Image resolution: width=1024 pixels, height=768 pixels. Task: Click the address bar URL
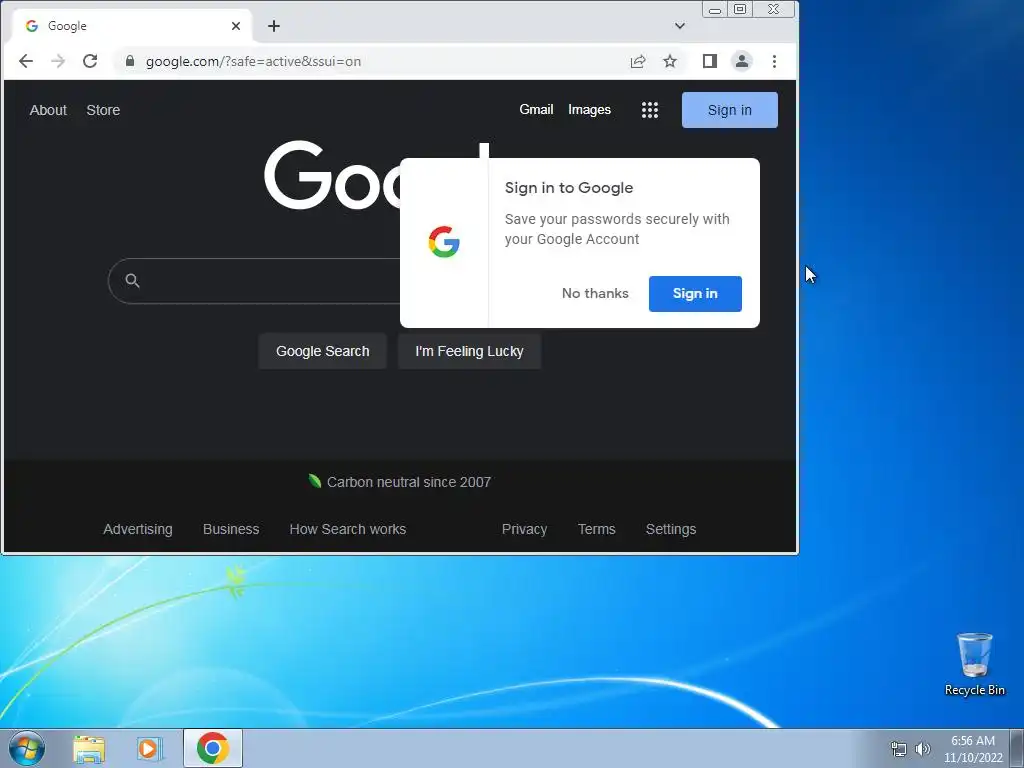pyautogui.click(x=253, y=61)
